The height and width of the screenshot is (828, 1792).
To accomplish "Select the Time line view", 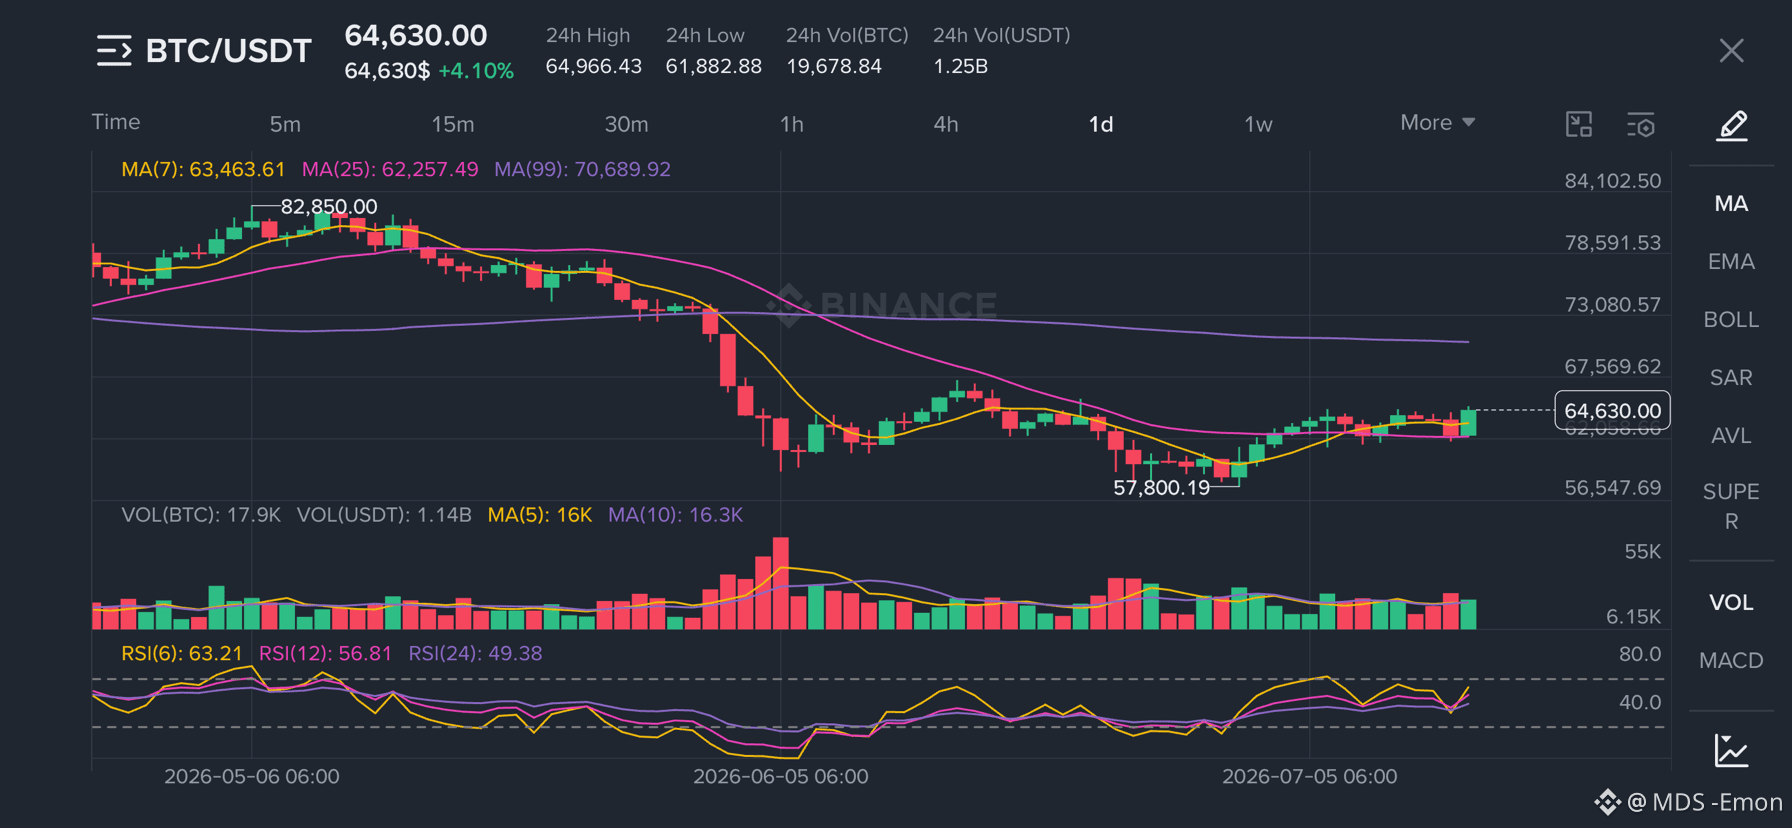I will pyautogui.click(x=116, y=122).
